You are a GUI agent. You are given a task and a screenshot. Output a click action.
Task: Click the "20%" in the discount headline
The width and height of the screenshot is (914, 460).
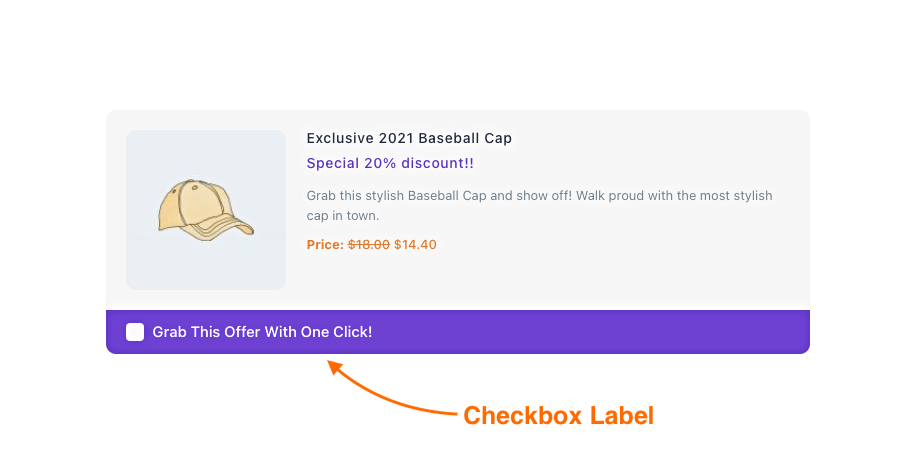pos(380,163)
